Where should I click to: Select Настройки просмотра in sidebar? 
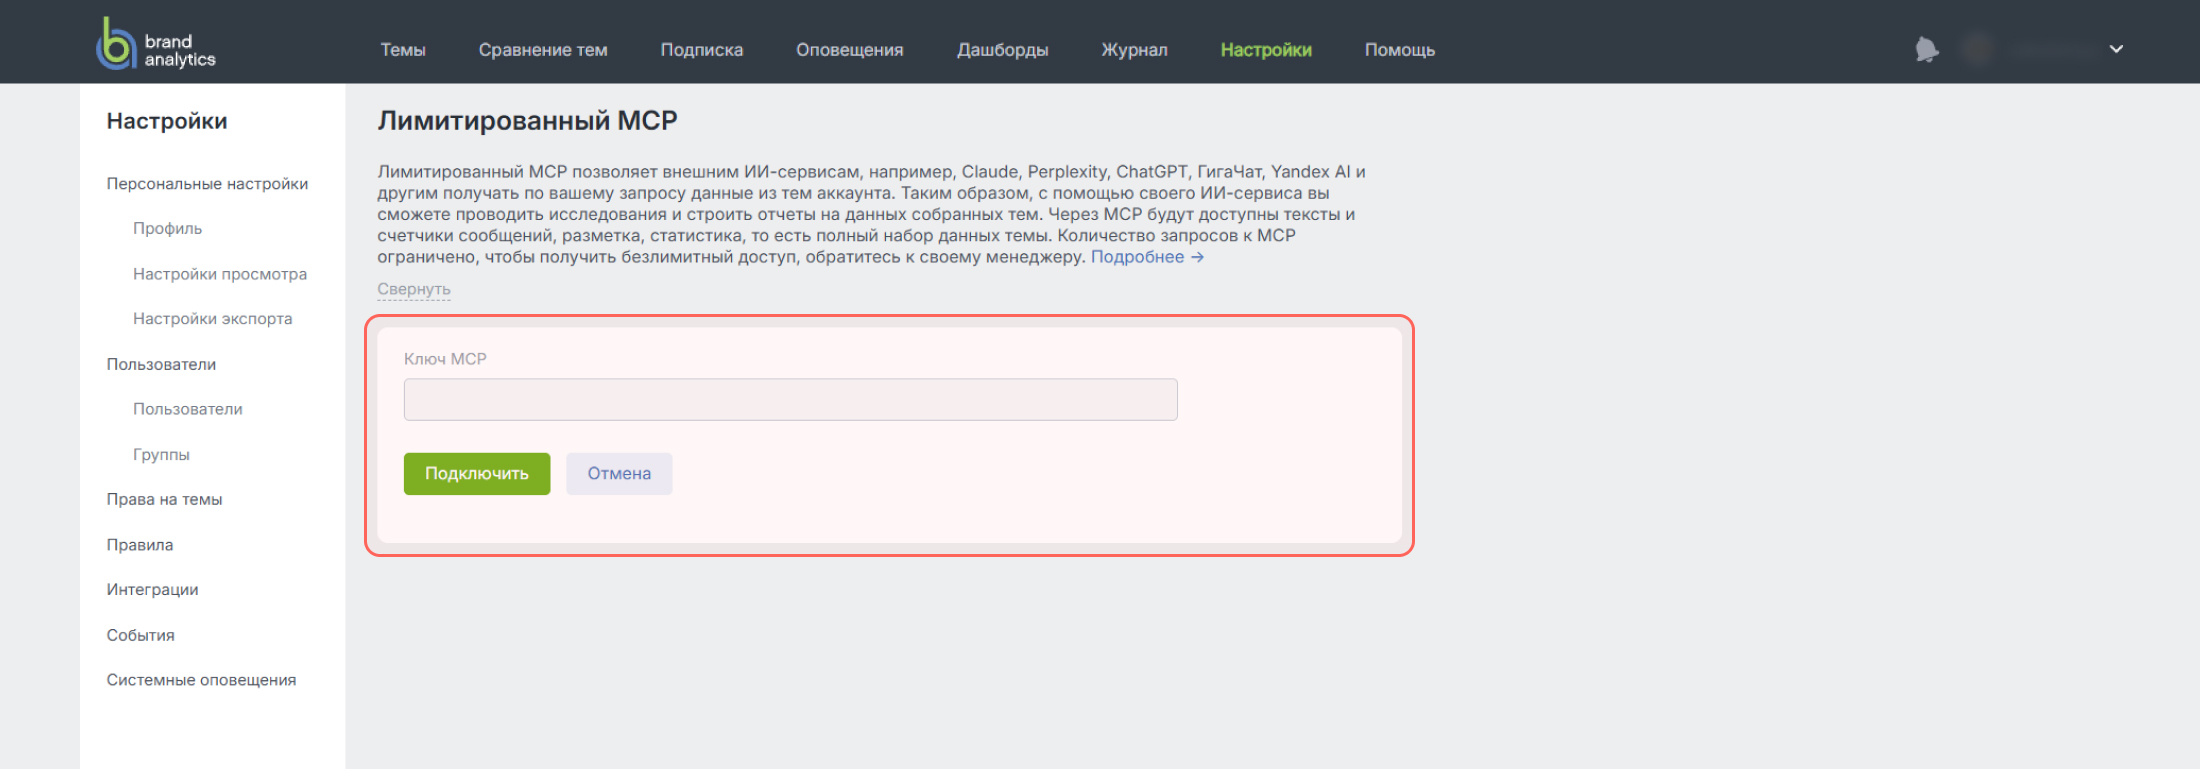220,274
